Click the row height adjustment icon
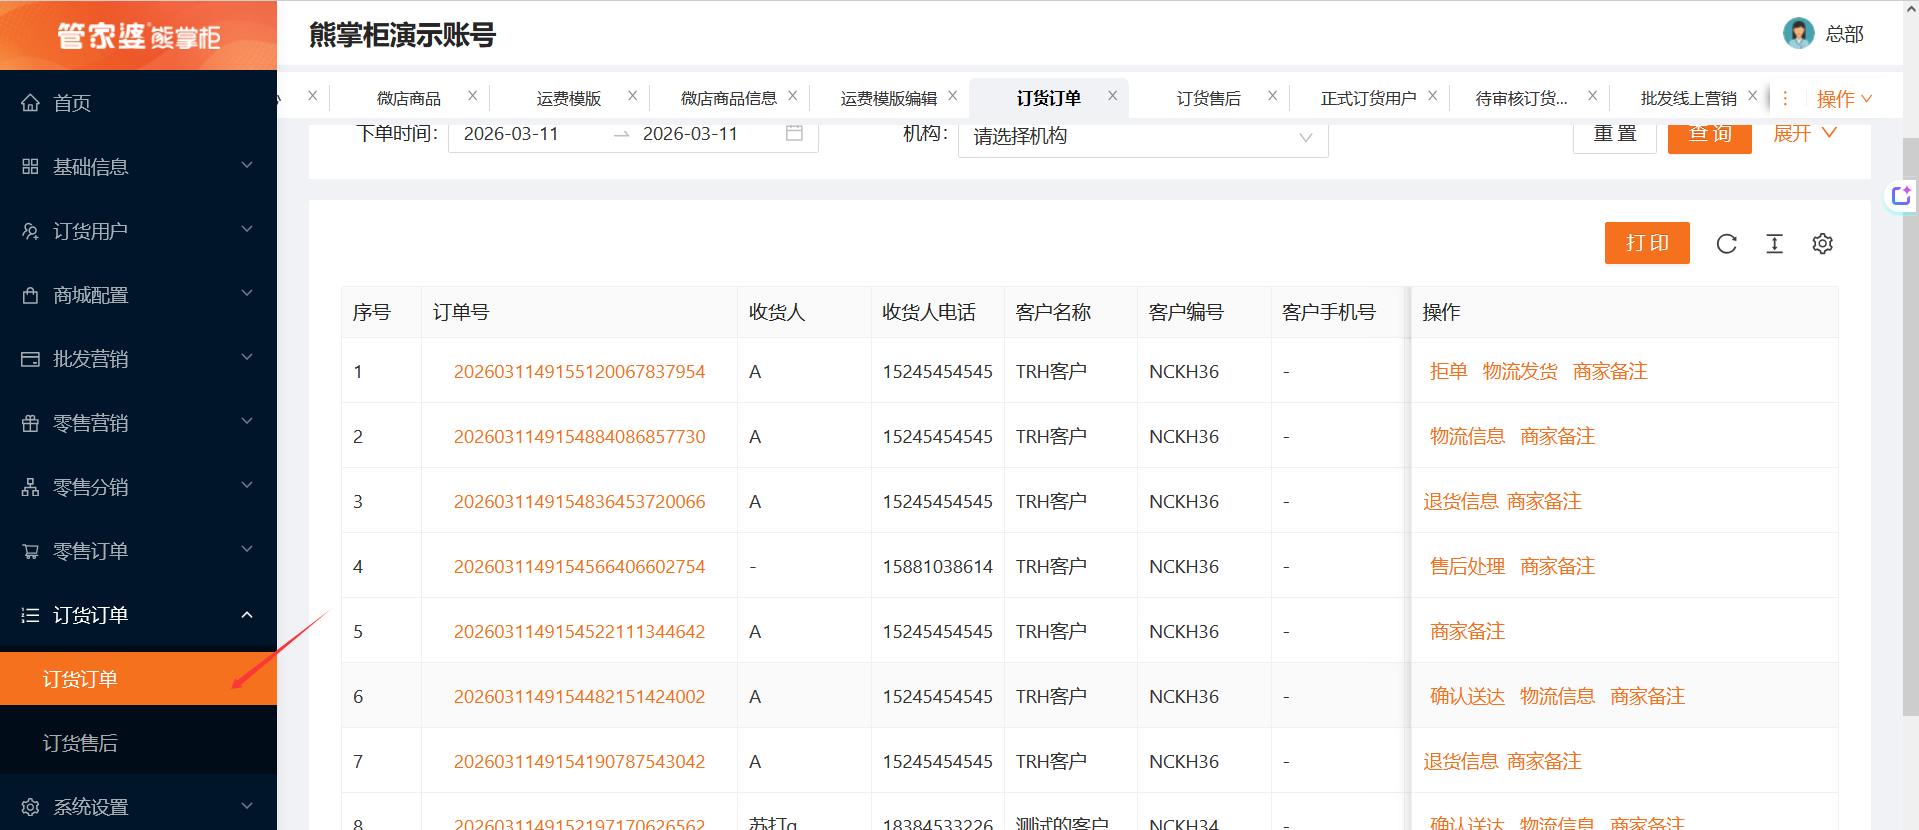Image resolution: width=1919 pixels, height=830 pixels. (1774, 244)
